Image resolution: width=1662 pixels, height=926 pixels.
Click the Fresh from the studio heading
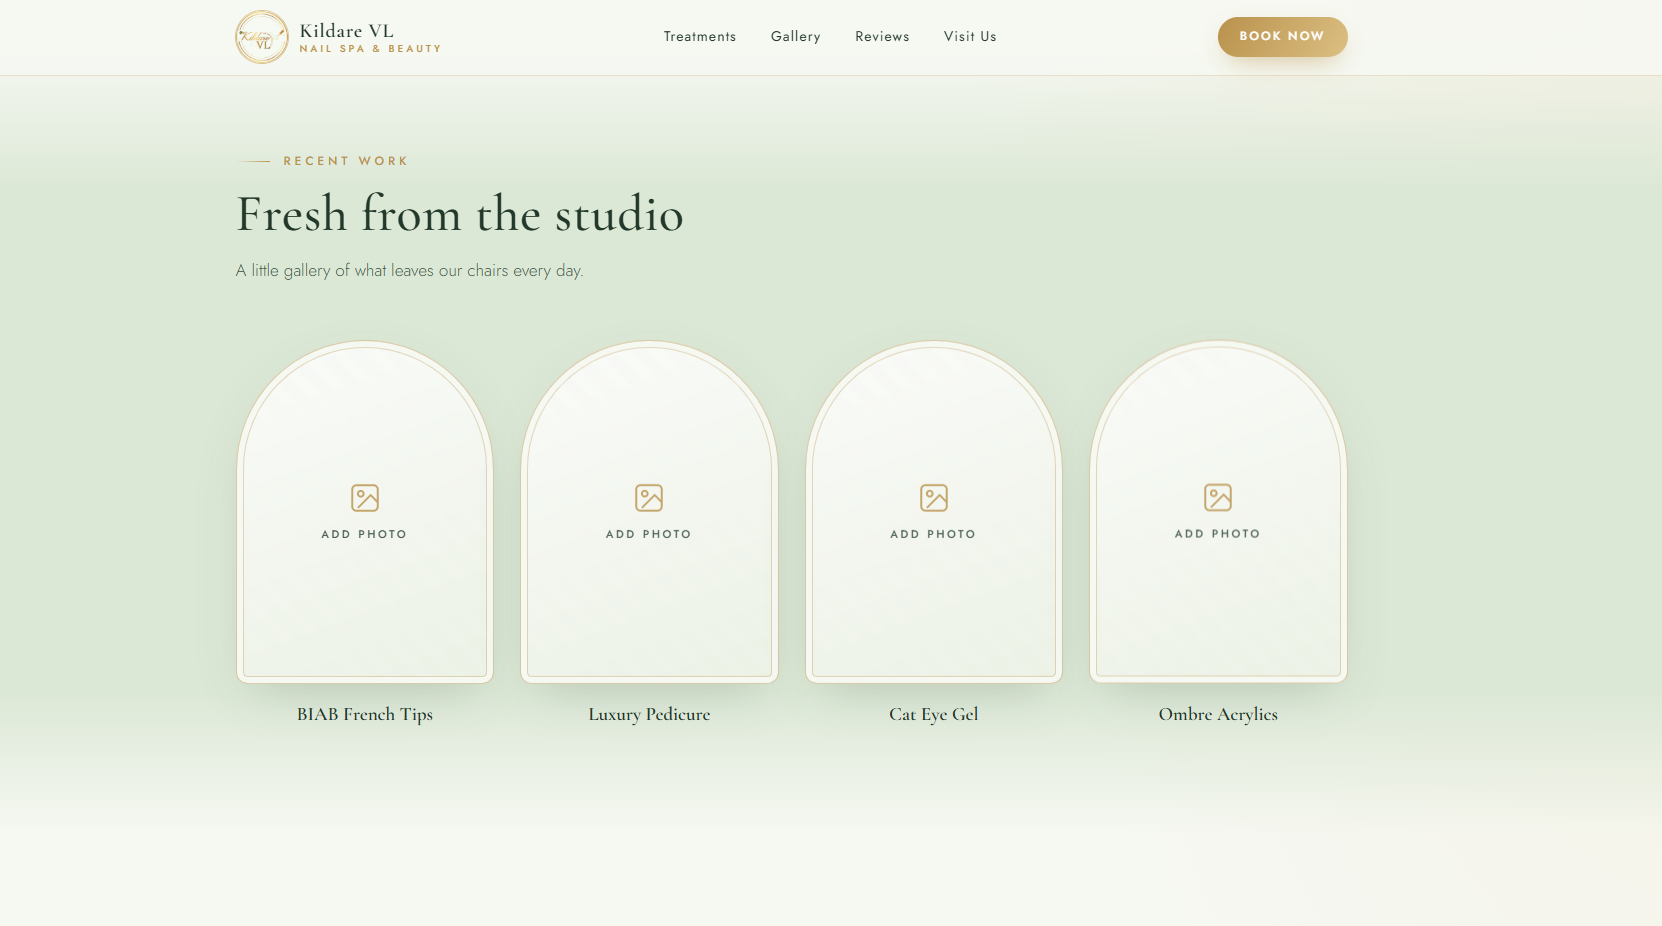click(460, 214)
